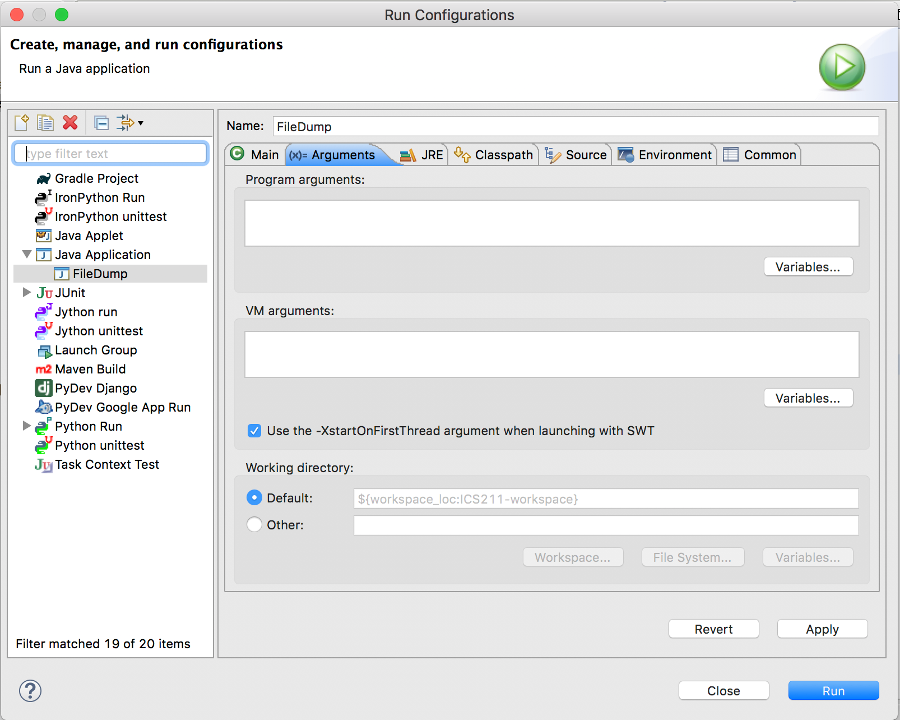Disable the -XstartOnFirstThread SWT argument checkbox
This screenshot has height=720, width=900.
[254, 430]
